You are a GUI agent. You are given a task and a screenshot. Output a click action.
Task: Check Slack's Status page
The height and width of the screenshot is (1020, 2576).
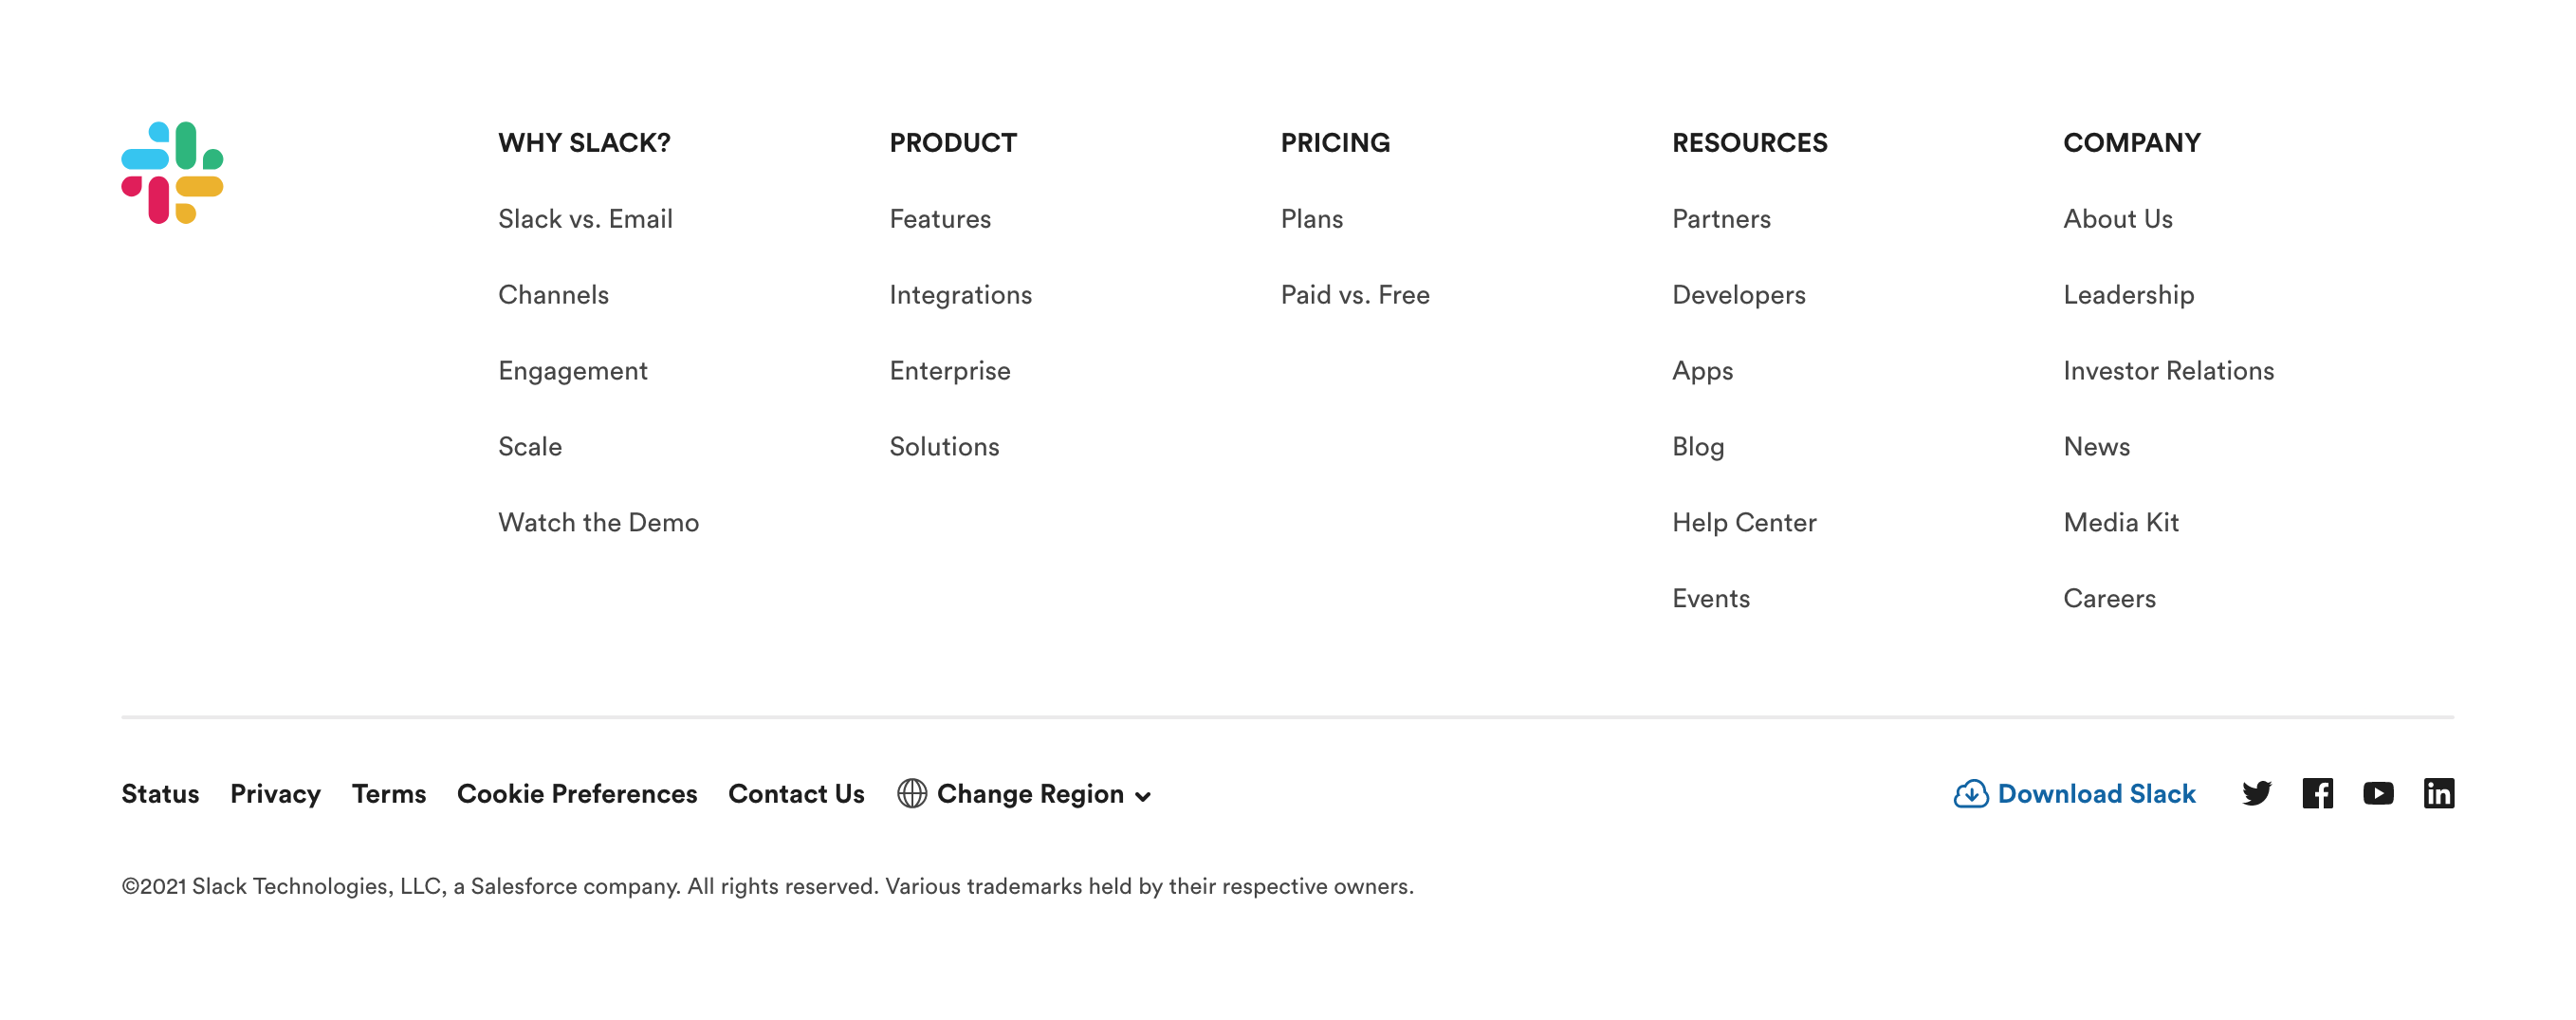pyautogui.click(x=159, y=793)
